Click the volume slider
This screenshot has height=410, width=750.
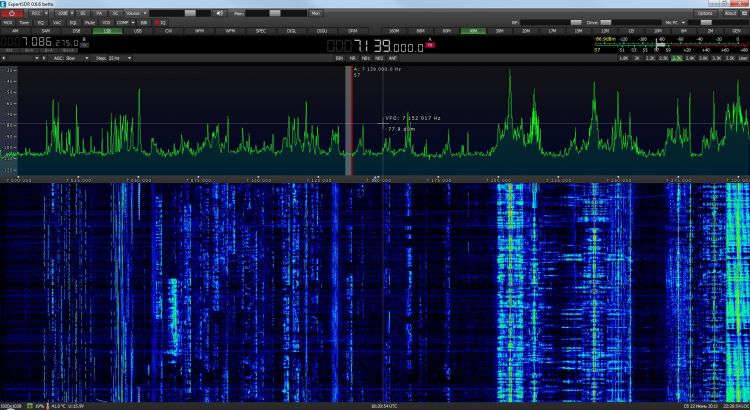(180, 13)
